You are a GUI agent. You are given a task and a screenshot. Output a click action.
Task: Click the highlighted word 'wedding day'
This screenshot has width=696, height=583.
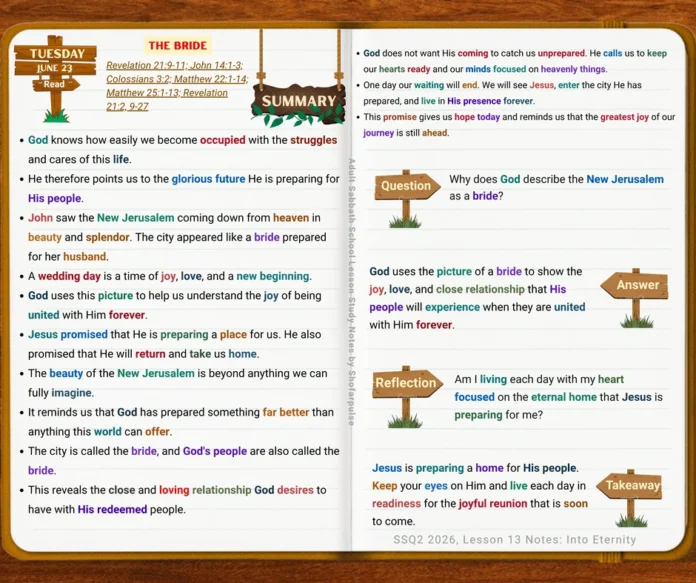(x=69, y=276)
